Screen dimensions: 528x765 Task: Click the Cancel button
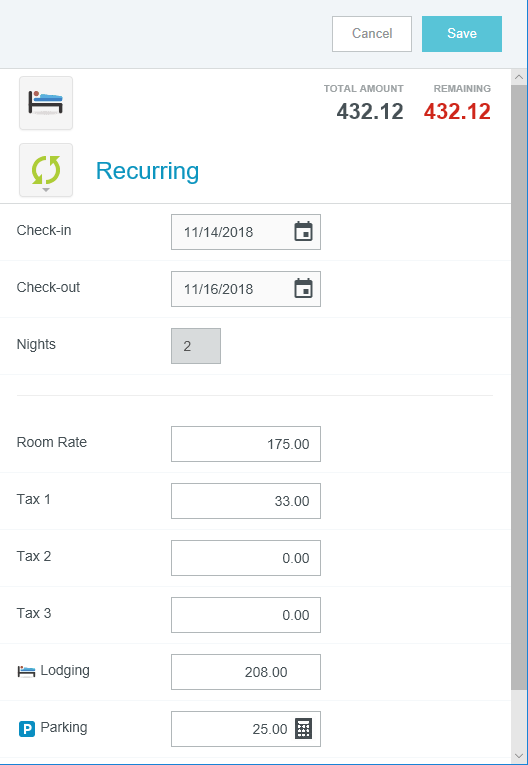372,34
